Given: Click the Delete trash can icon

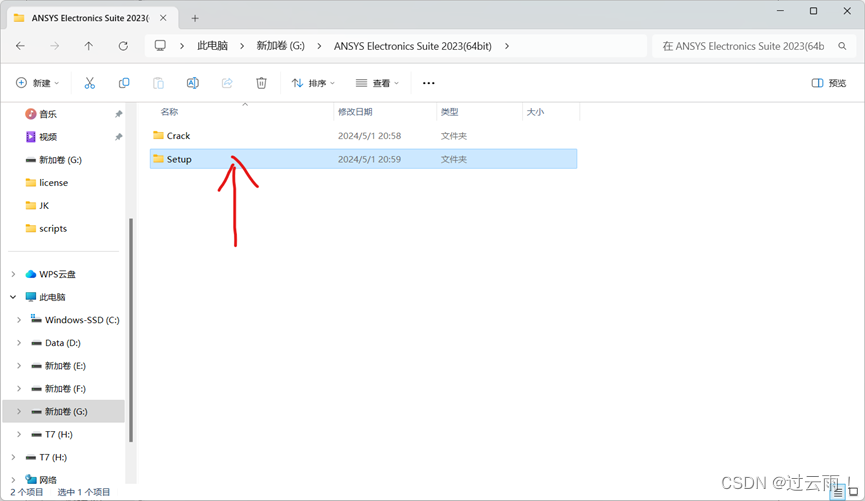Looking at the screenshot, I should tap(261, 83).
